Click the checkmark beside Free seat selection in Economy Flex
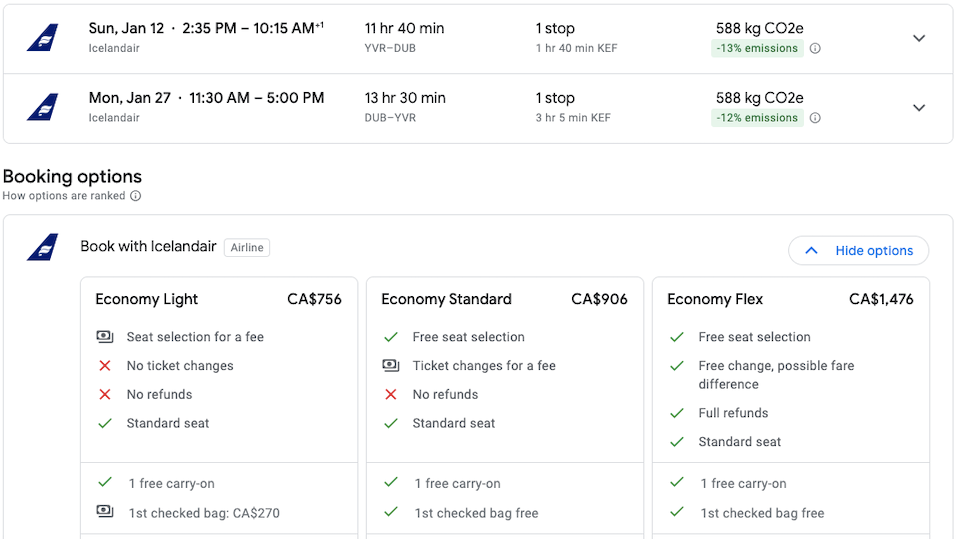The image size is (960, 539). pos(677,337)
